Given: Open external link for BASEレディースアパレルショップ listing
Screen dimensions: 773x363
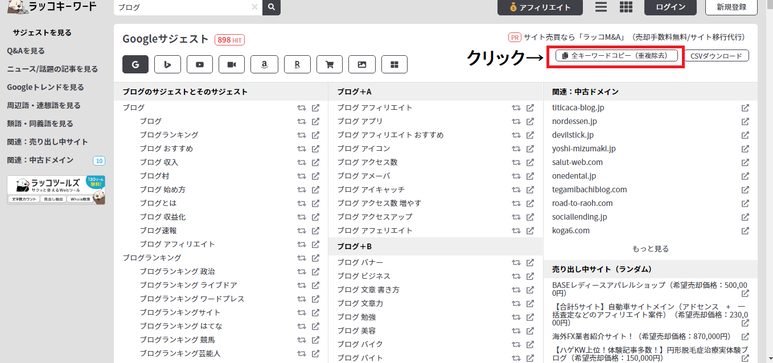Looking at the screenshot, I should coord(745,293).
